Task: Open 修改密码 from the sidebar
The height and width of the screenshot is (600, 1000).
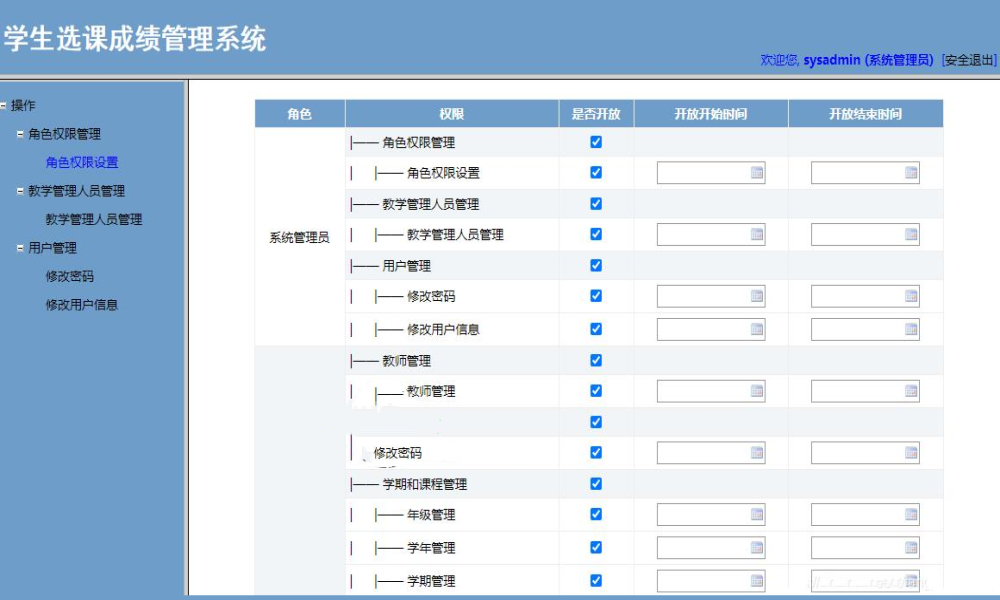Action: [x=69, y=277]
